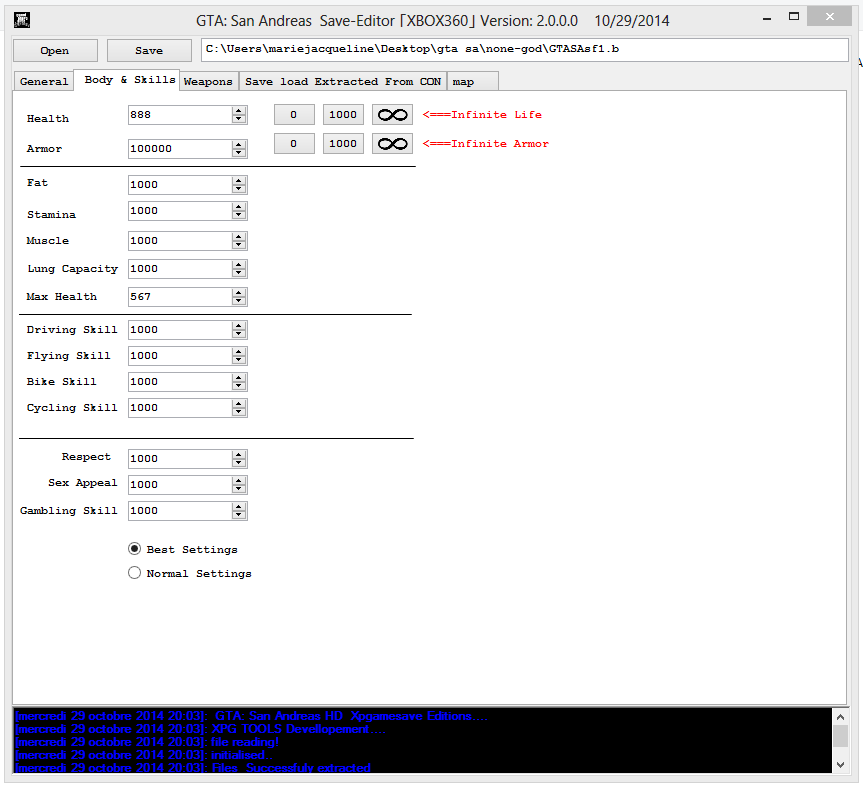Open the Weapons tab
This screenshot has height=791, width=863.
(x=208, y=82)
